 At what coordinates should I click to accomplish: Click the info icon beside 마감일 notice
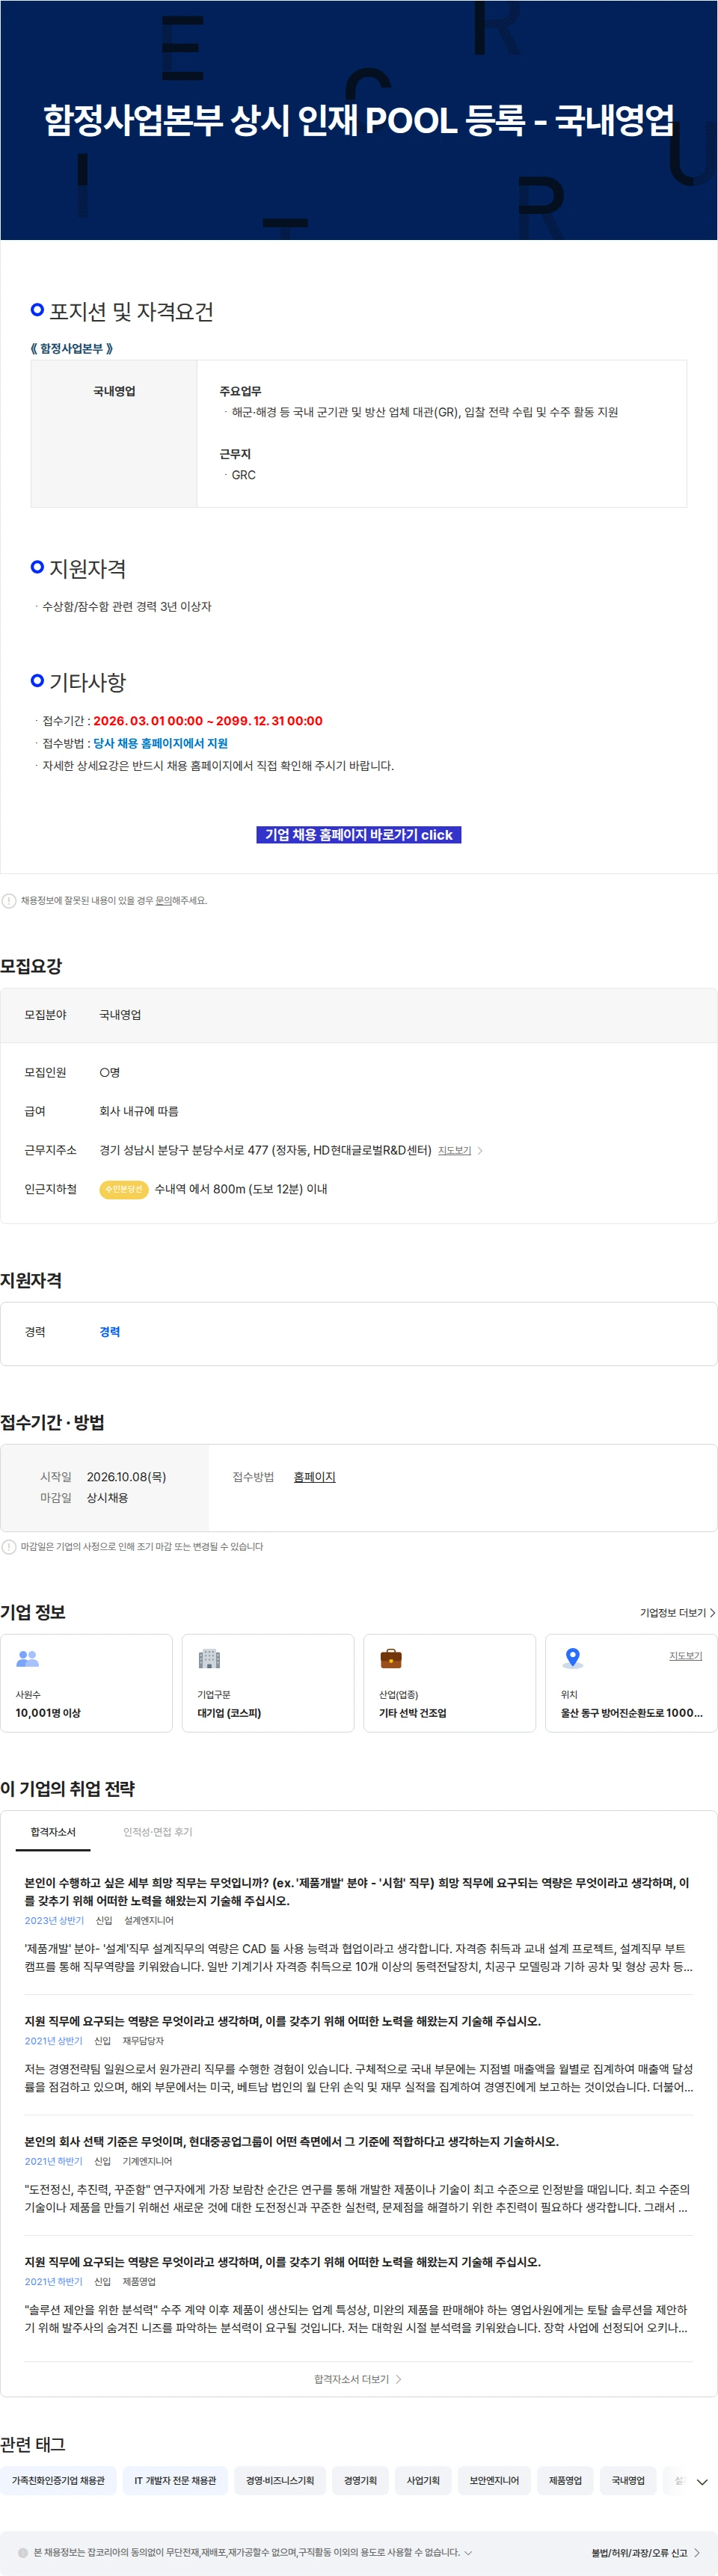(9, 1546)
